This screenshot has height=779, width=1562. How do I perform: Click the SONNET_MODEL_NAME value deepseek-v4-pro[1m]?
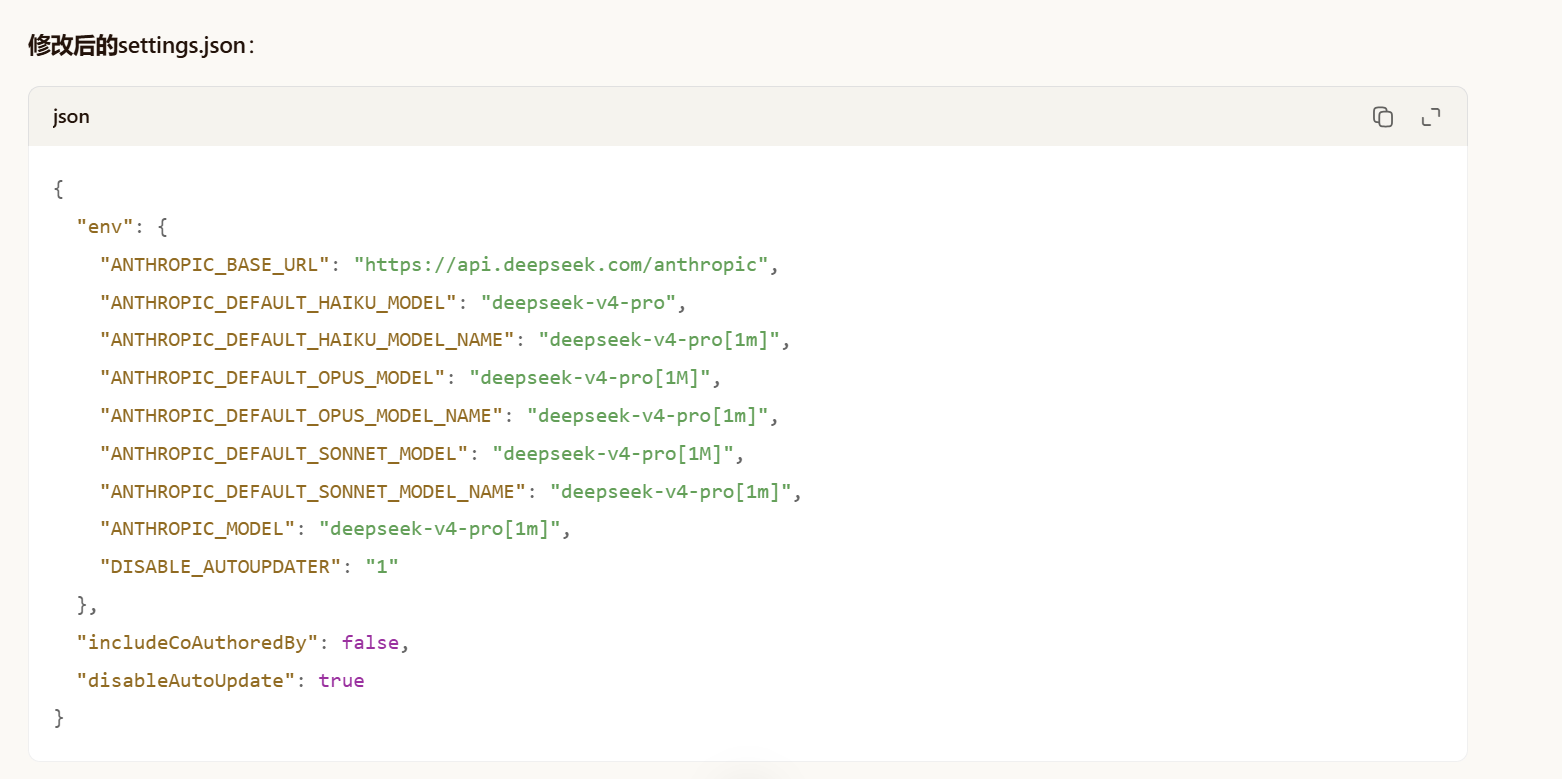pyautogui.click(x=670, y=492)
